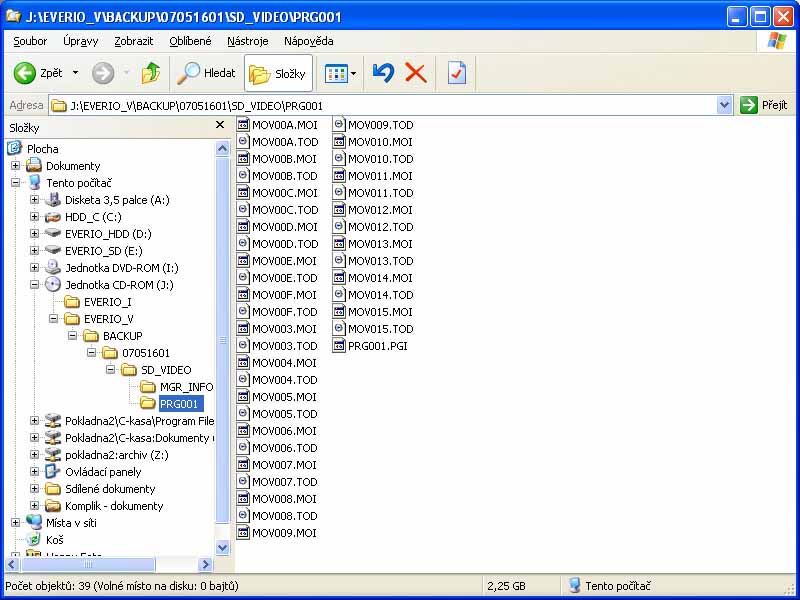Screen dimensions: 800x600
Task: Click the blue undo arrow icon
Action: click(x=383, y=73)
